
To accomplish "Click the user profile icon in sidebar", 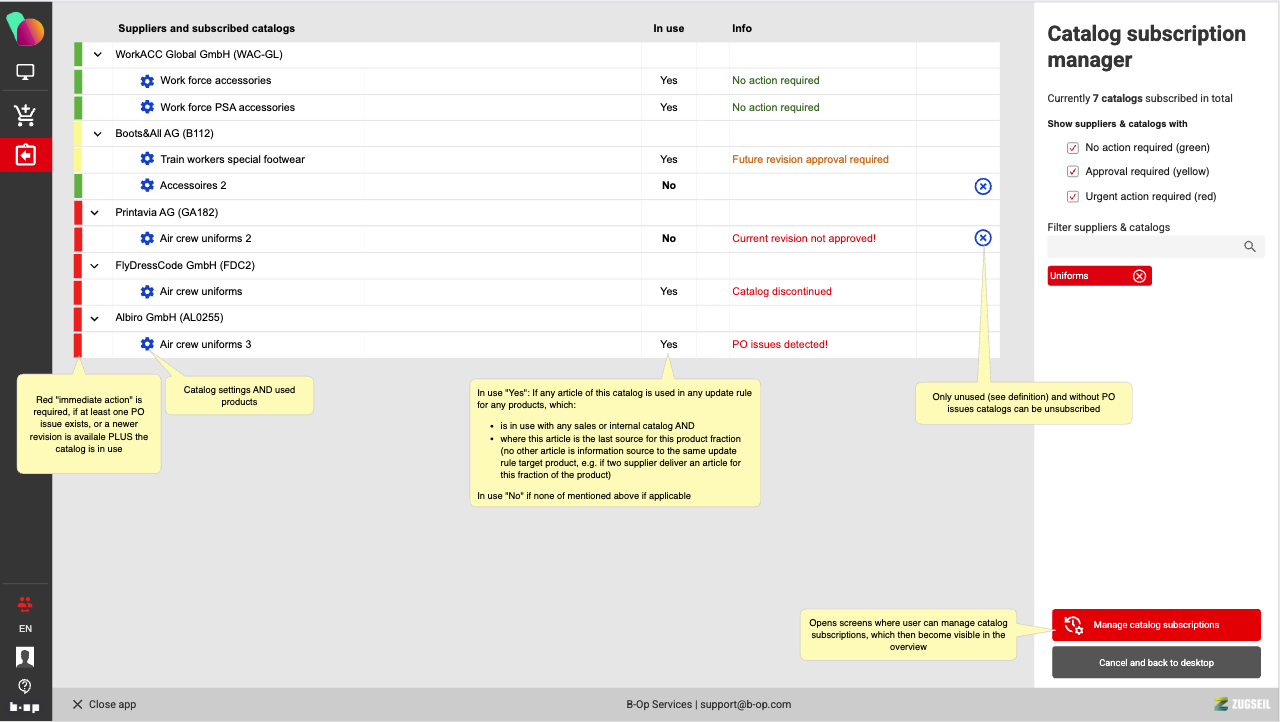I will tap(25, 657).
